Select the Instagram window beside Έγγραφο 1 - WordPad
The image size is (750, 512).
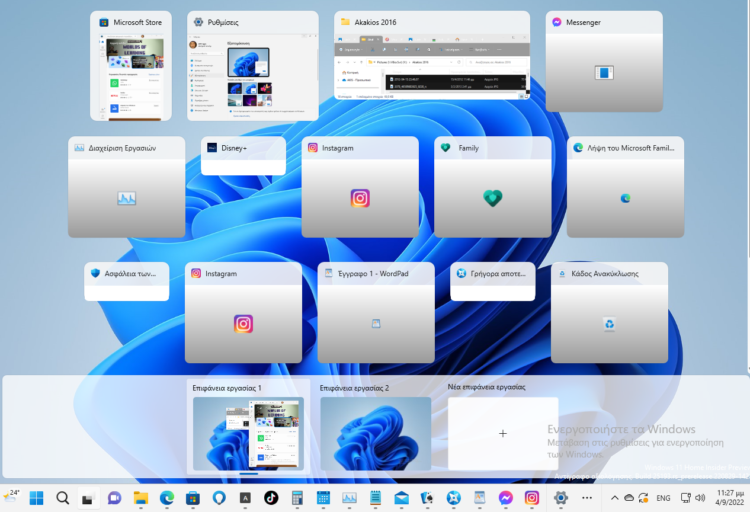point(243,312)
